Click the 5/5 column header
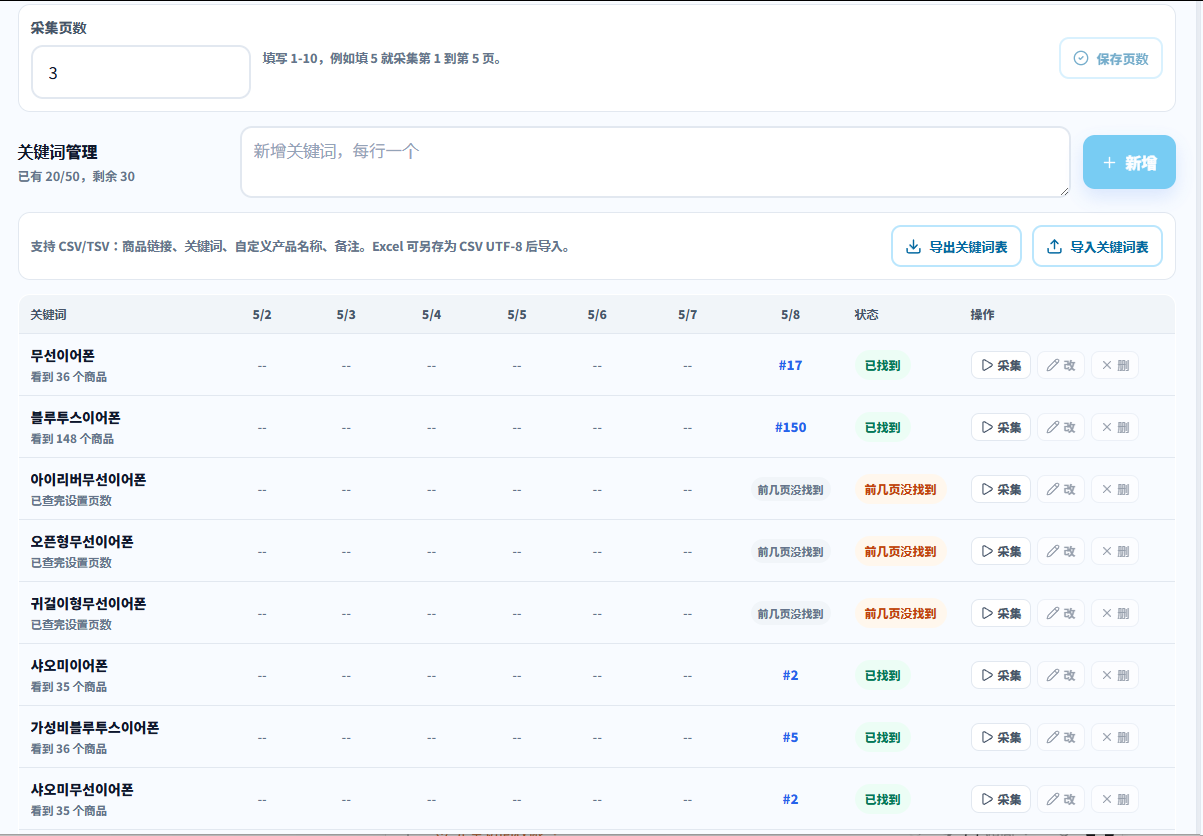Image resolution: width=1203 pixels, height=836 pixels. (517, 314)
